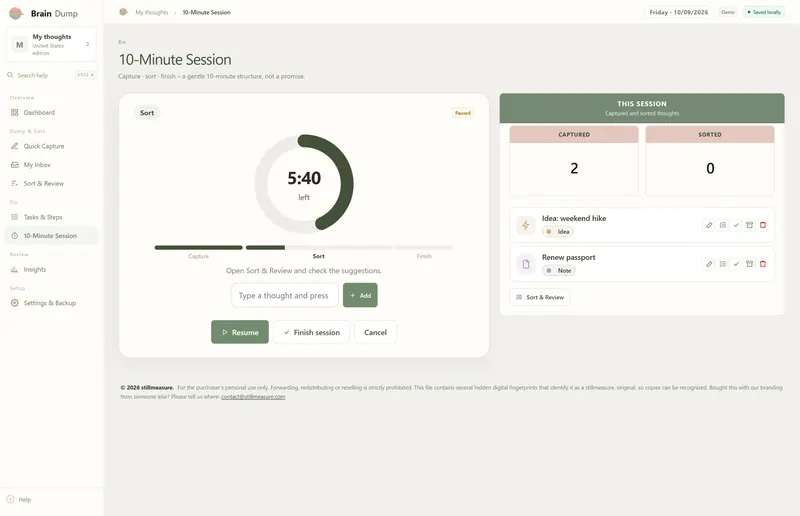The height and width of the screenshot is (516, 800).
Task: Click the breadcrumb logo icon
Action: [x=123, y=12]
